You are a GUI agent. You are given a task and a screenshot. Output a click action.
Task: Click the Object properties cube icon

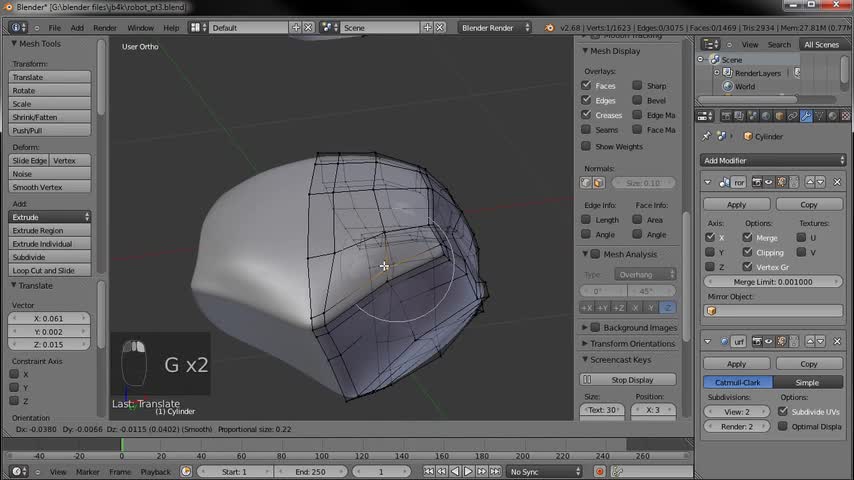point(780,116)
